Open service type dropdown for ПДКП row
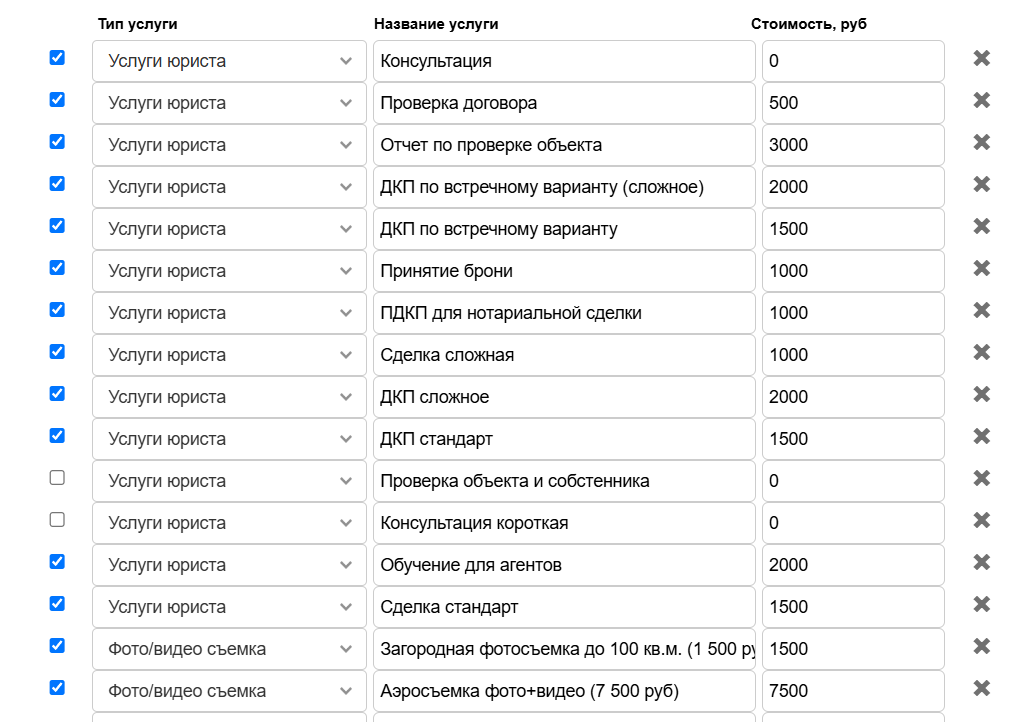Screen dimensions: 1025x722 coord(229,313)
